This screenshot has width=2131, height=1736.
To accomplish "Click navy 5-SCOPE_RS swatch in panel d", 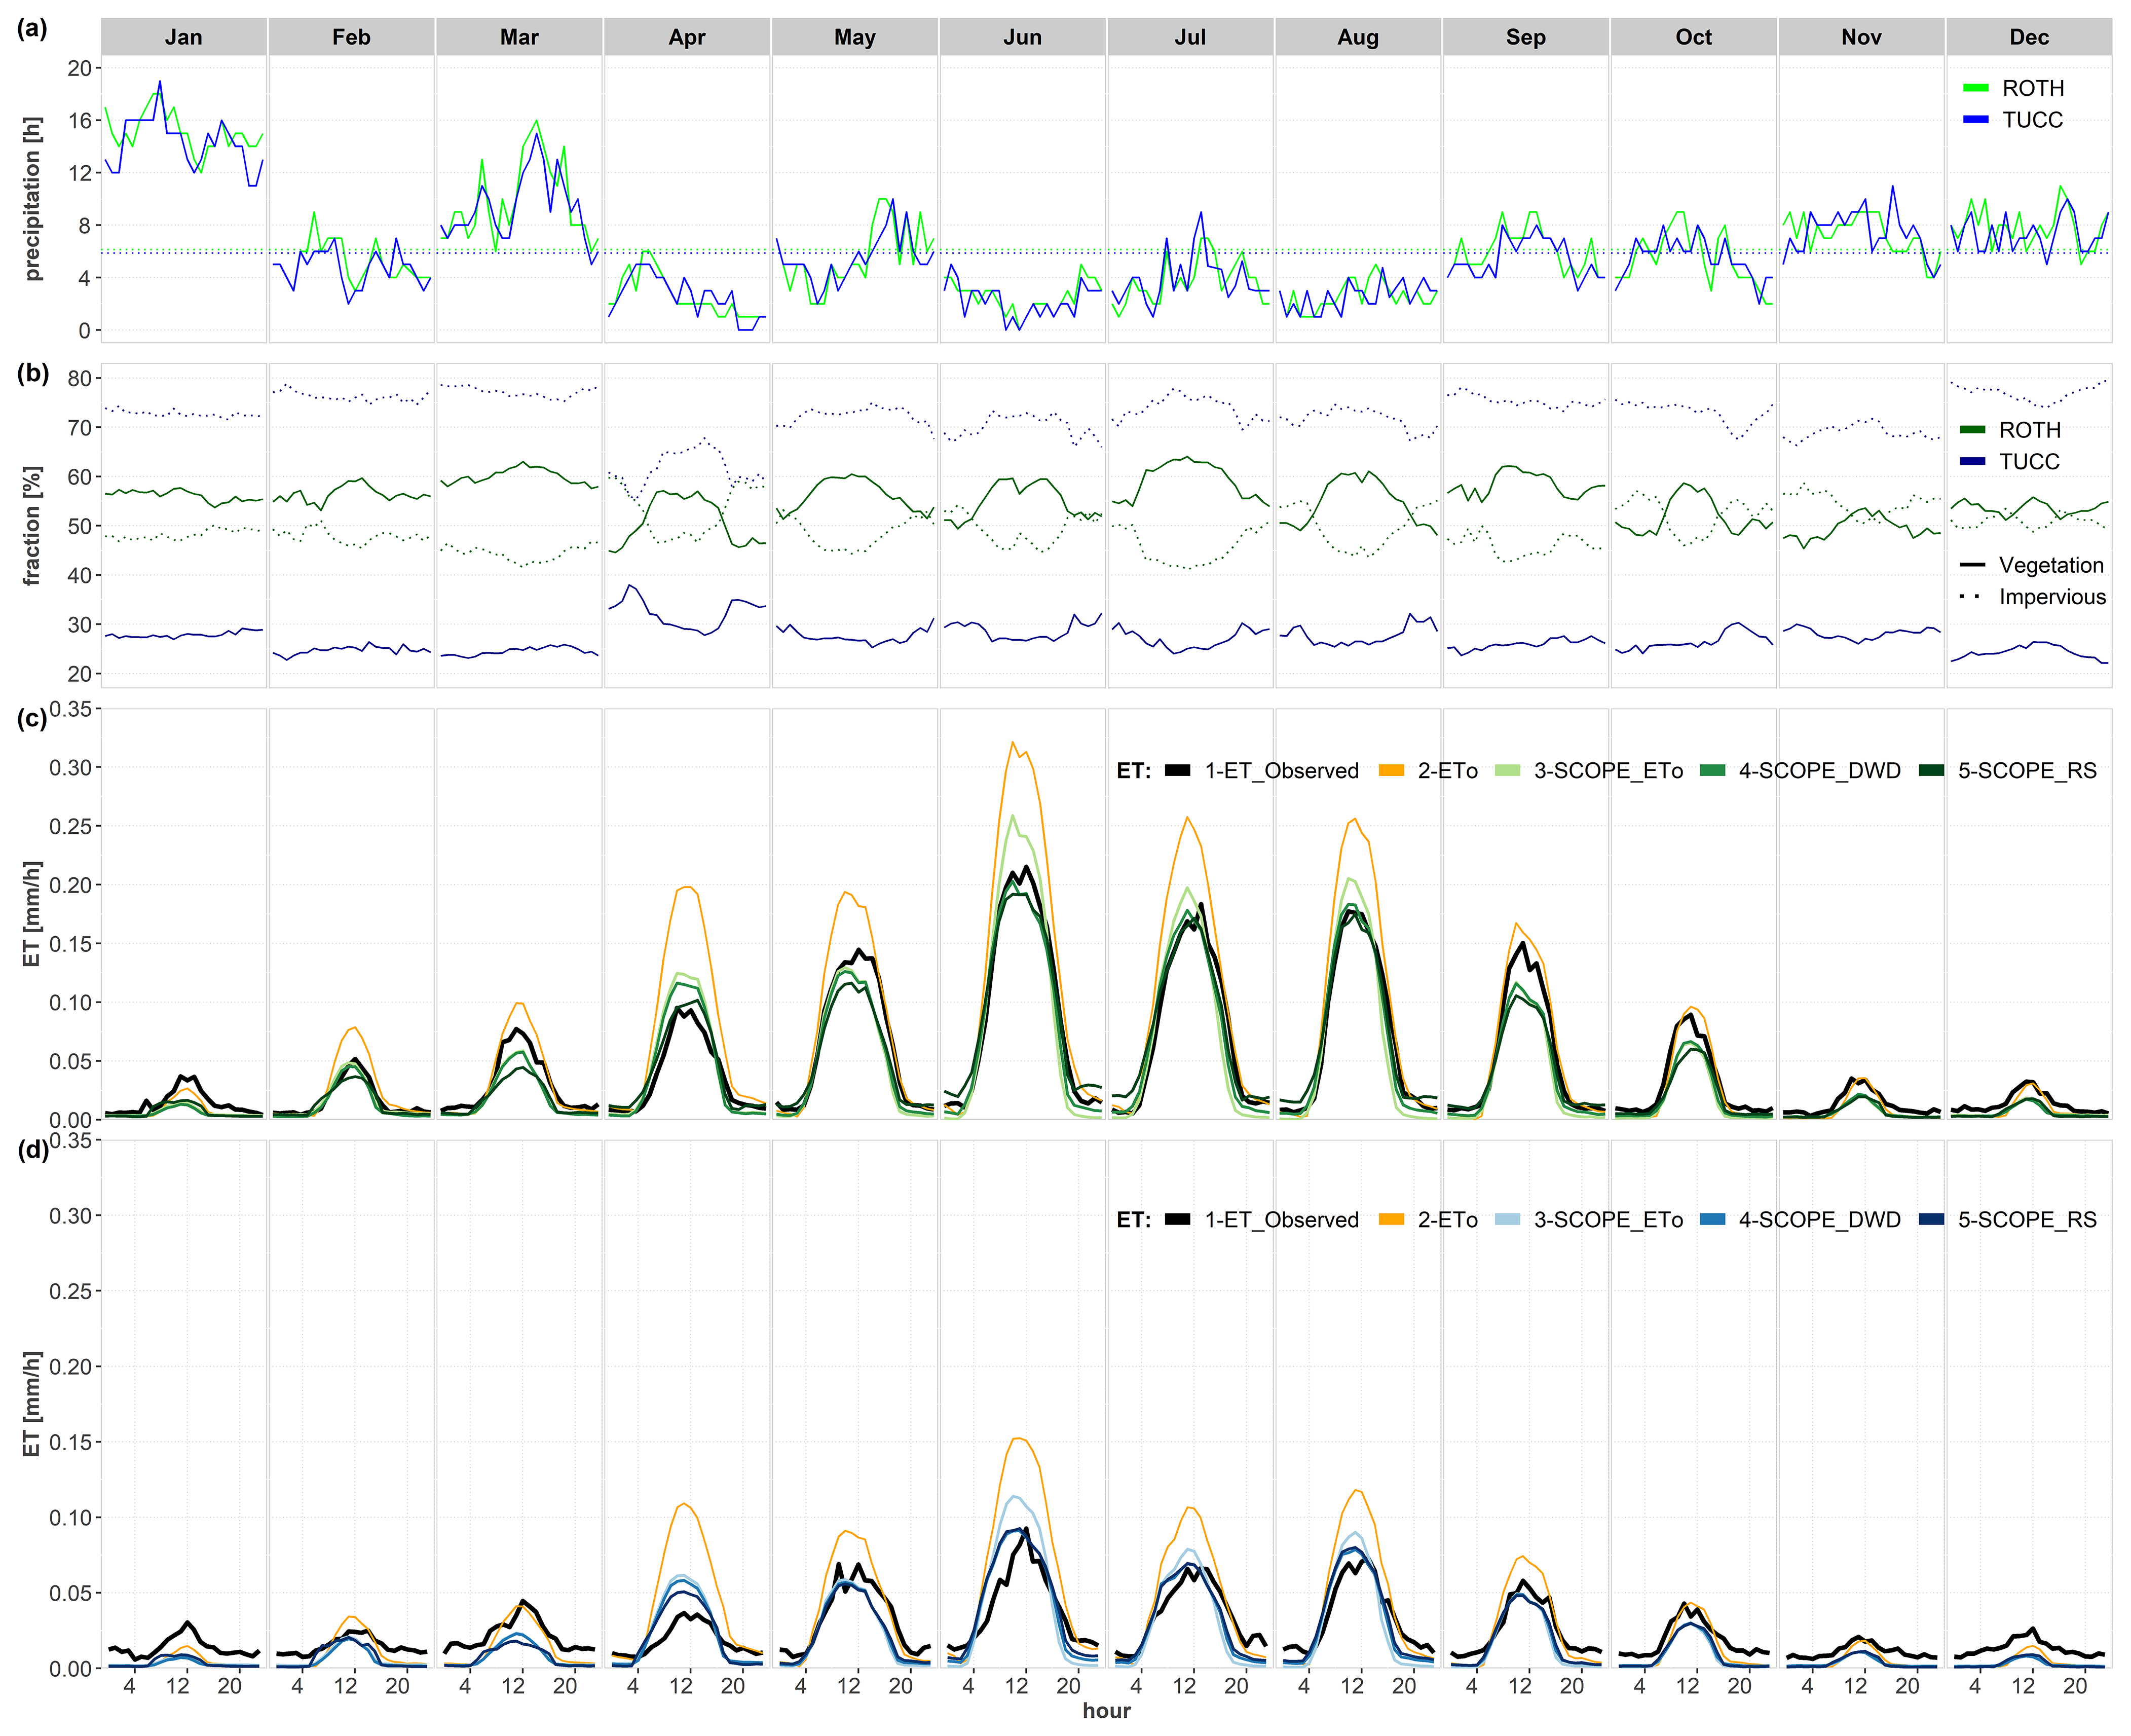I will [x=1931, y=1219].
